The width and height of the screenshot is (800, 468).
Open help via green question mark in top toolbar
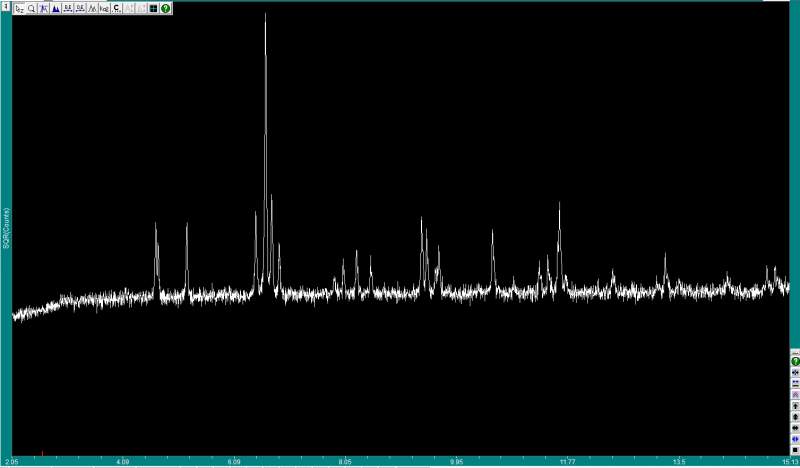point(166,9)
